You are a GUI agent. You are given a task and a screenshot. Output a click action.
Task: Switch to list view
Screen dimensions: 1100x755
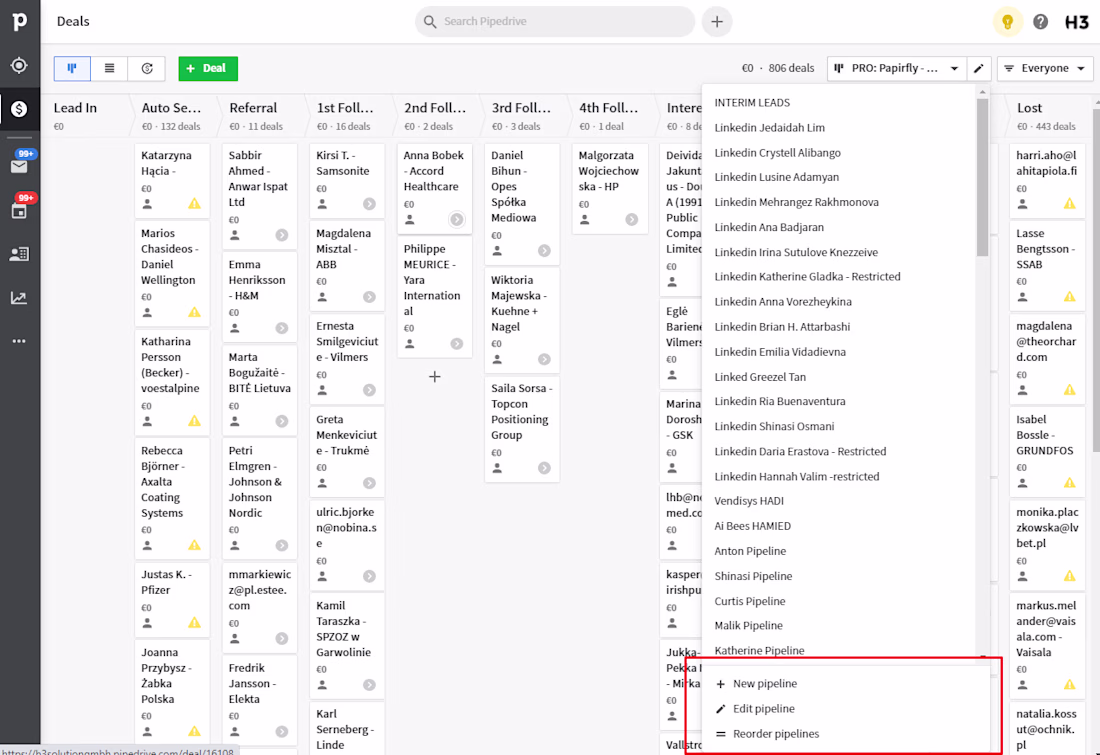[109, 69]
